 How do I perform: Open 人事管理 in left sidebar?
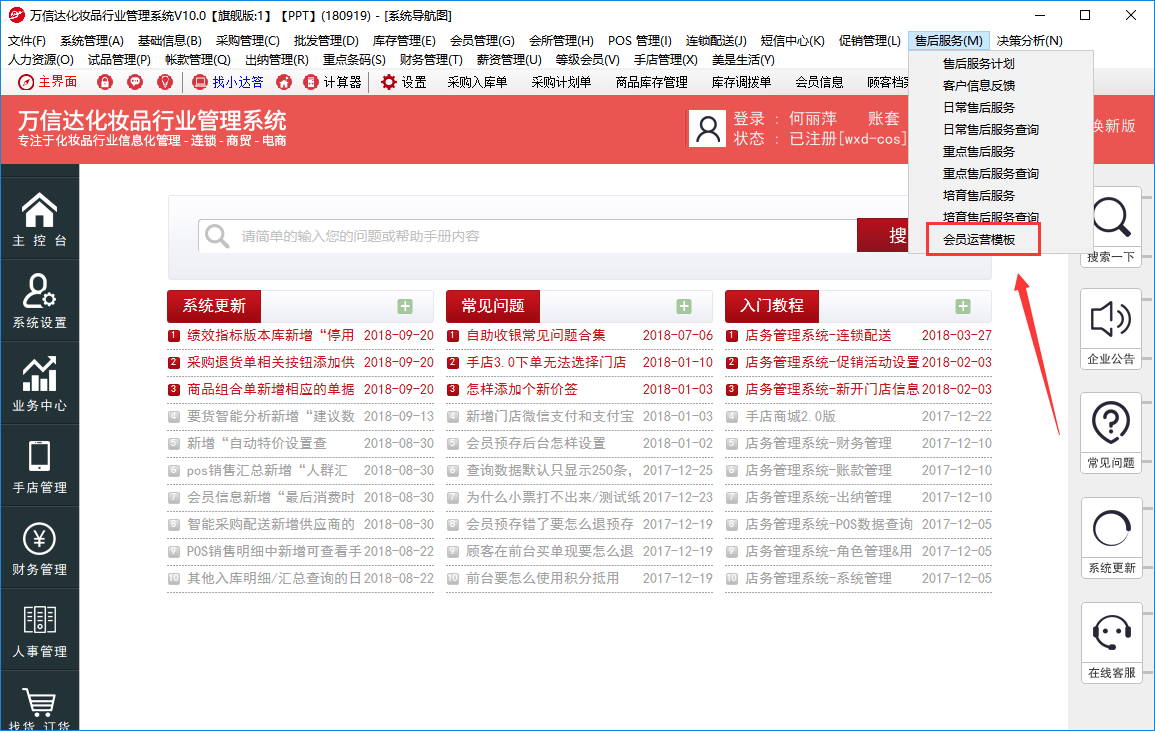(40, 632)
